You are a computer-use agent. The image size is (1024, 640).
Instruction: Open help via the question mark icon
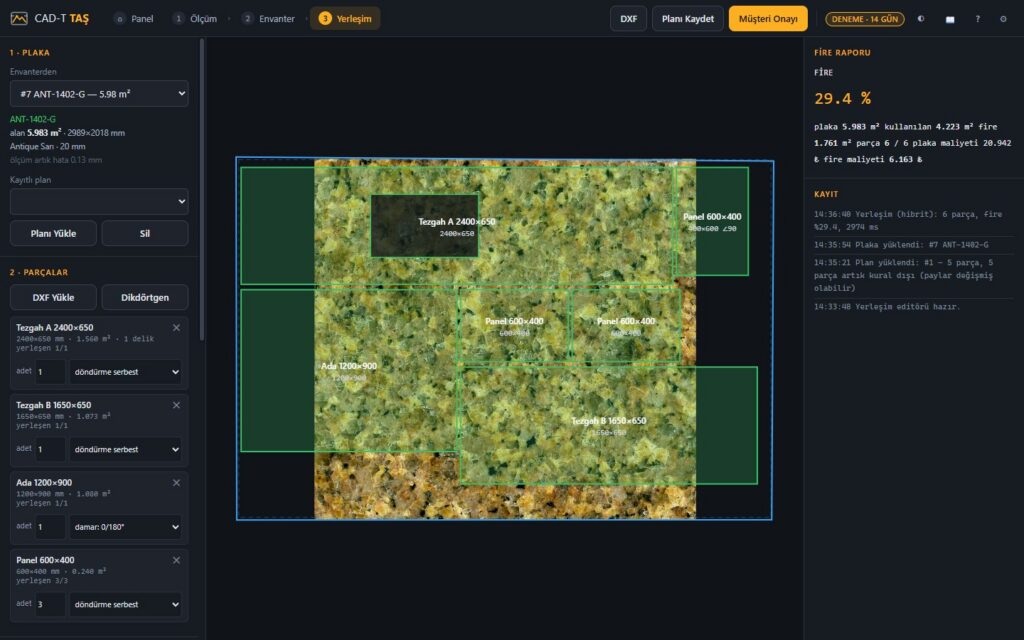(978, 19)
